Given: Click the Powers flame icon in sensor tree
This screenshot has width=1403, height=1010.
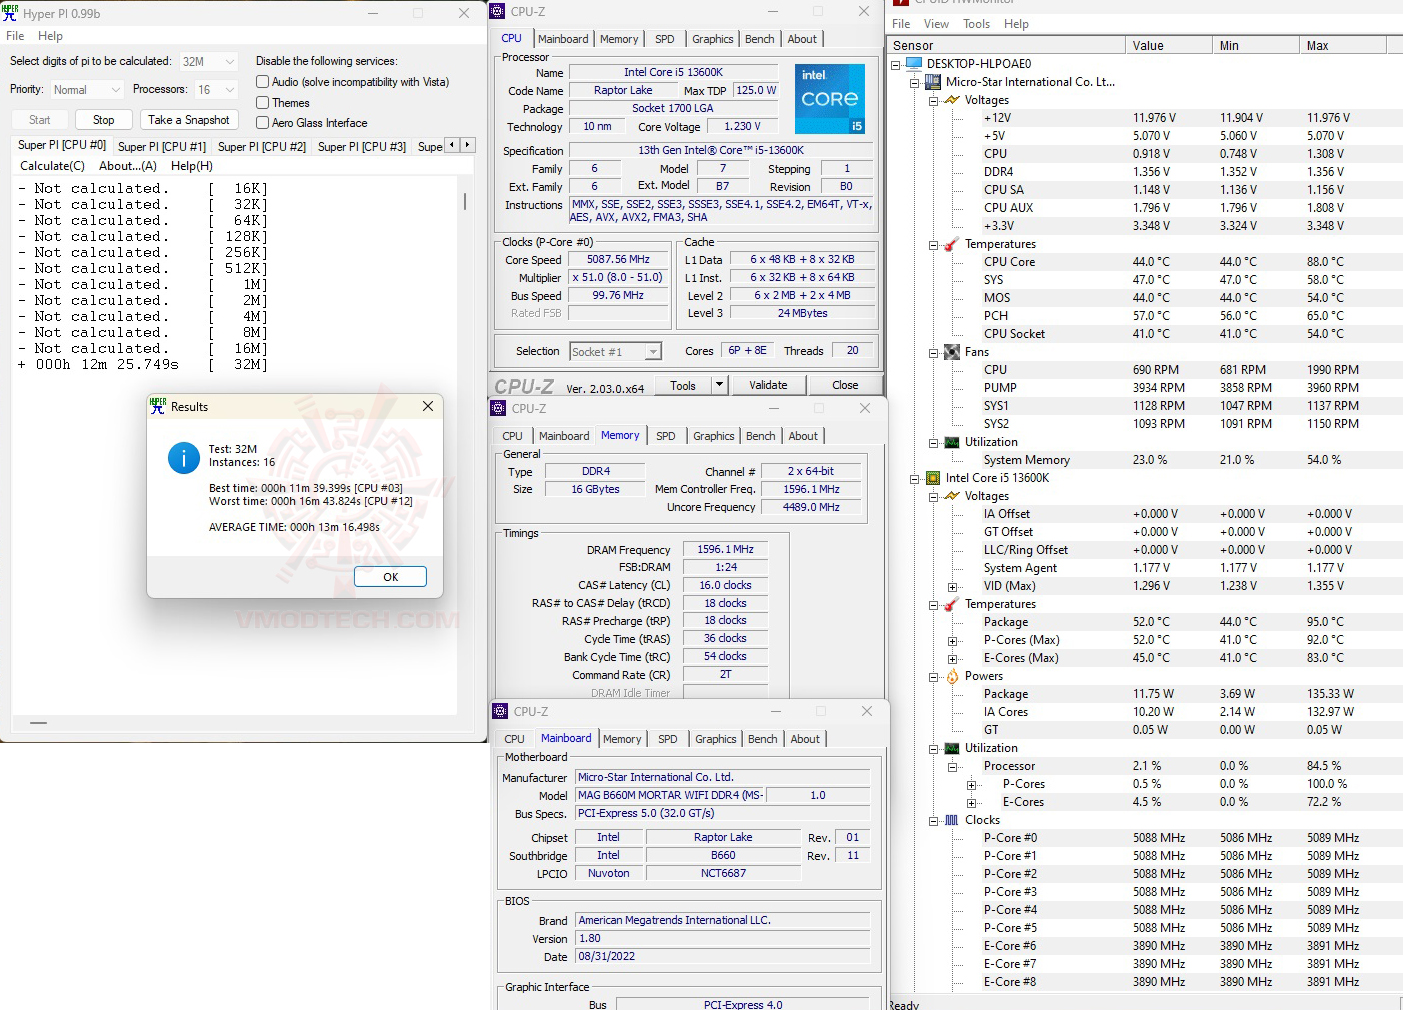Looking at the screenshot, I should (x=952, y=676).
